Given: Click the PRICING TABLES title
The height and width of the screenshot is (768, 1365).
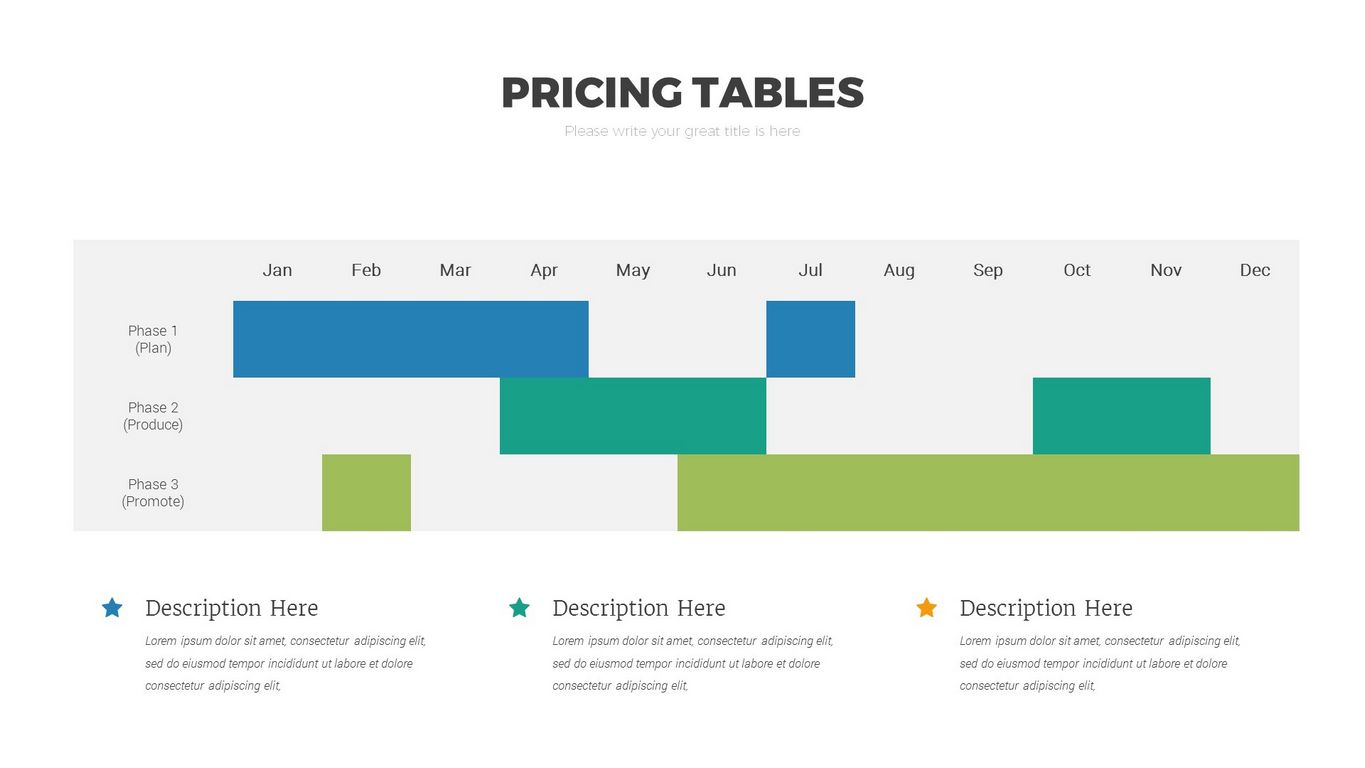Looking at the screenshot, I should click(x=682, y=93).
